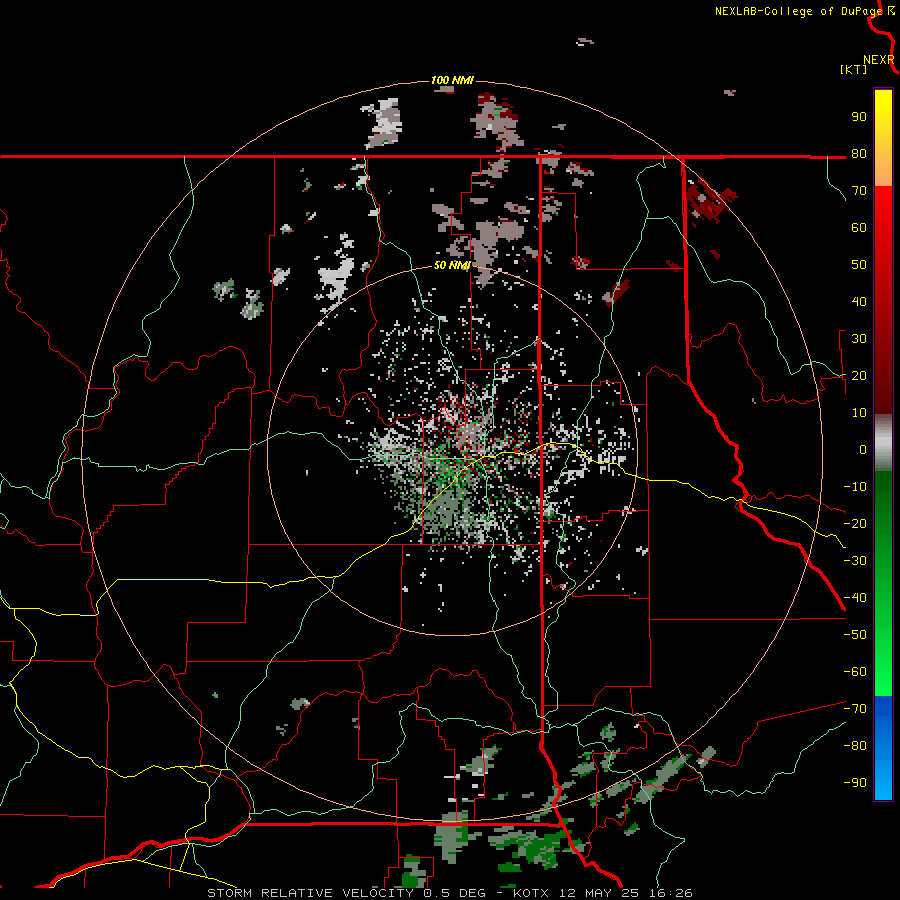The image size is (900, 900).
Task: Click the 90 value on velocity scale
Action: 859,117
